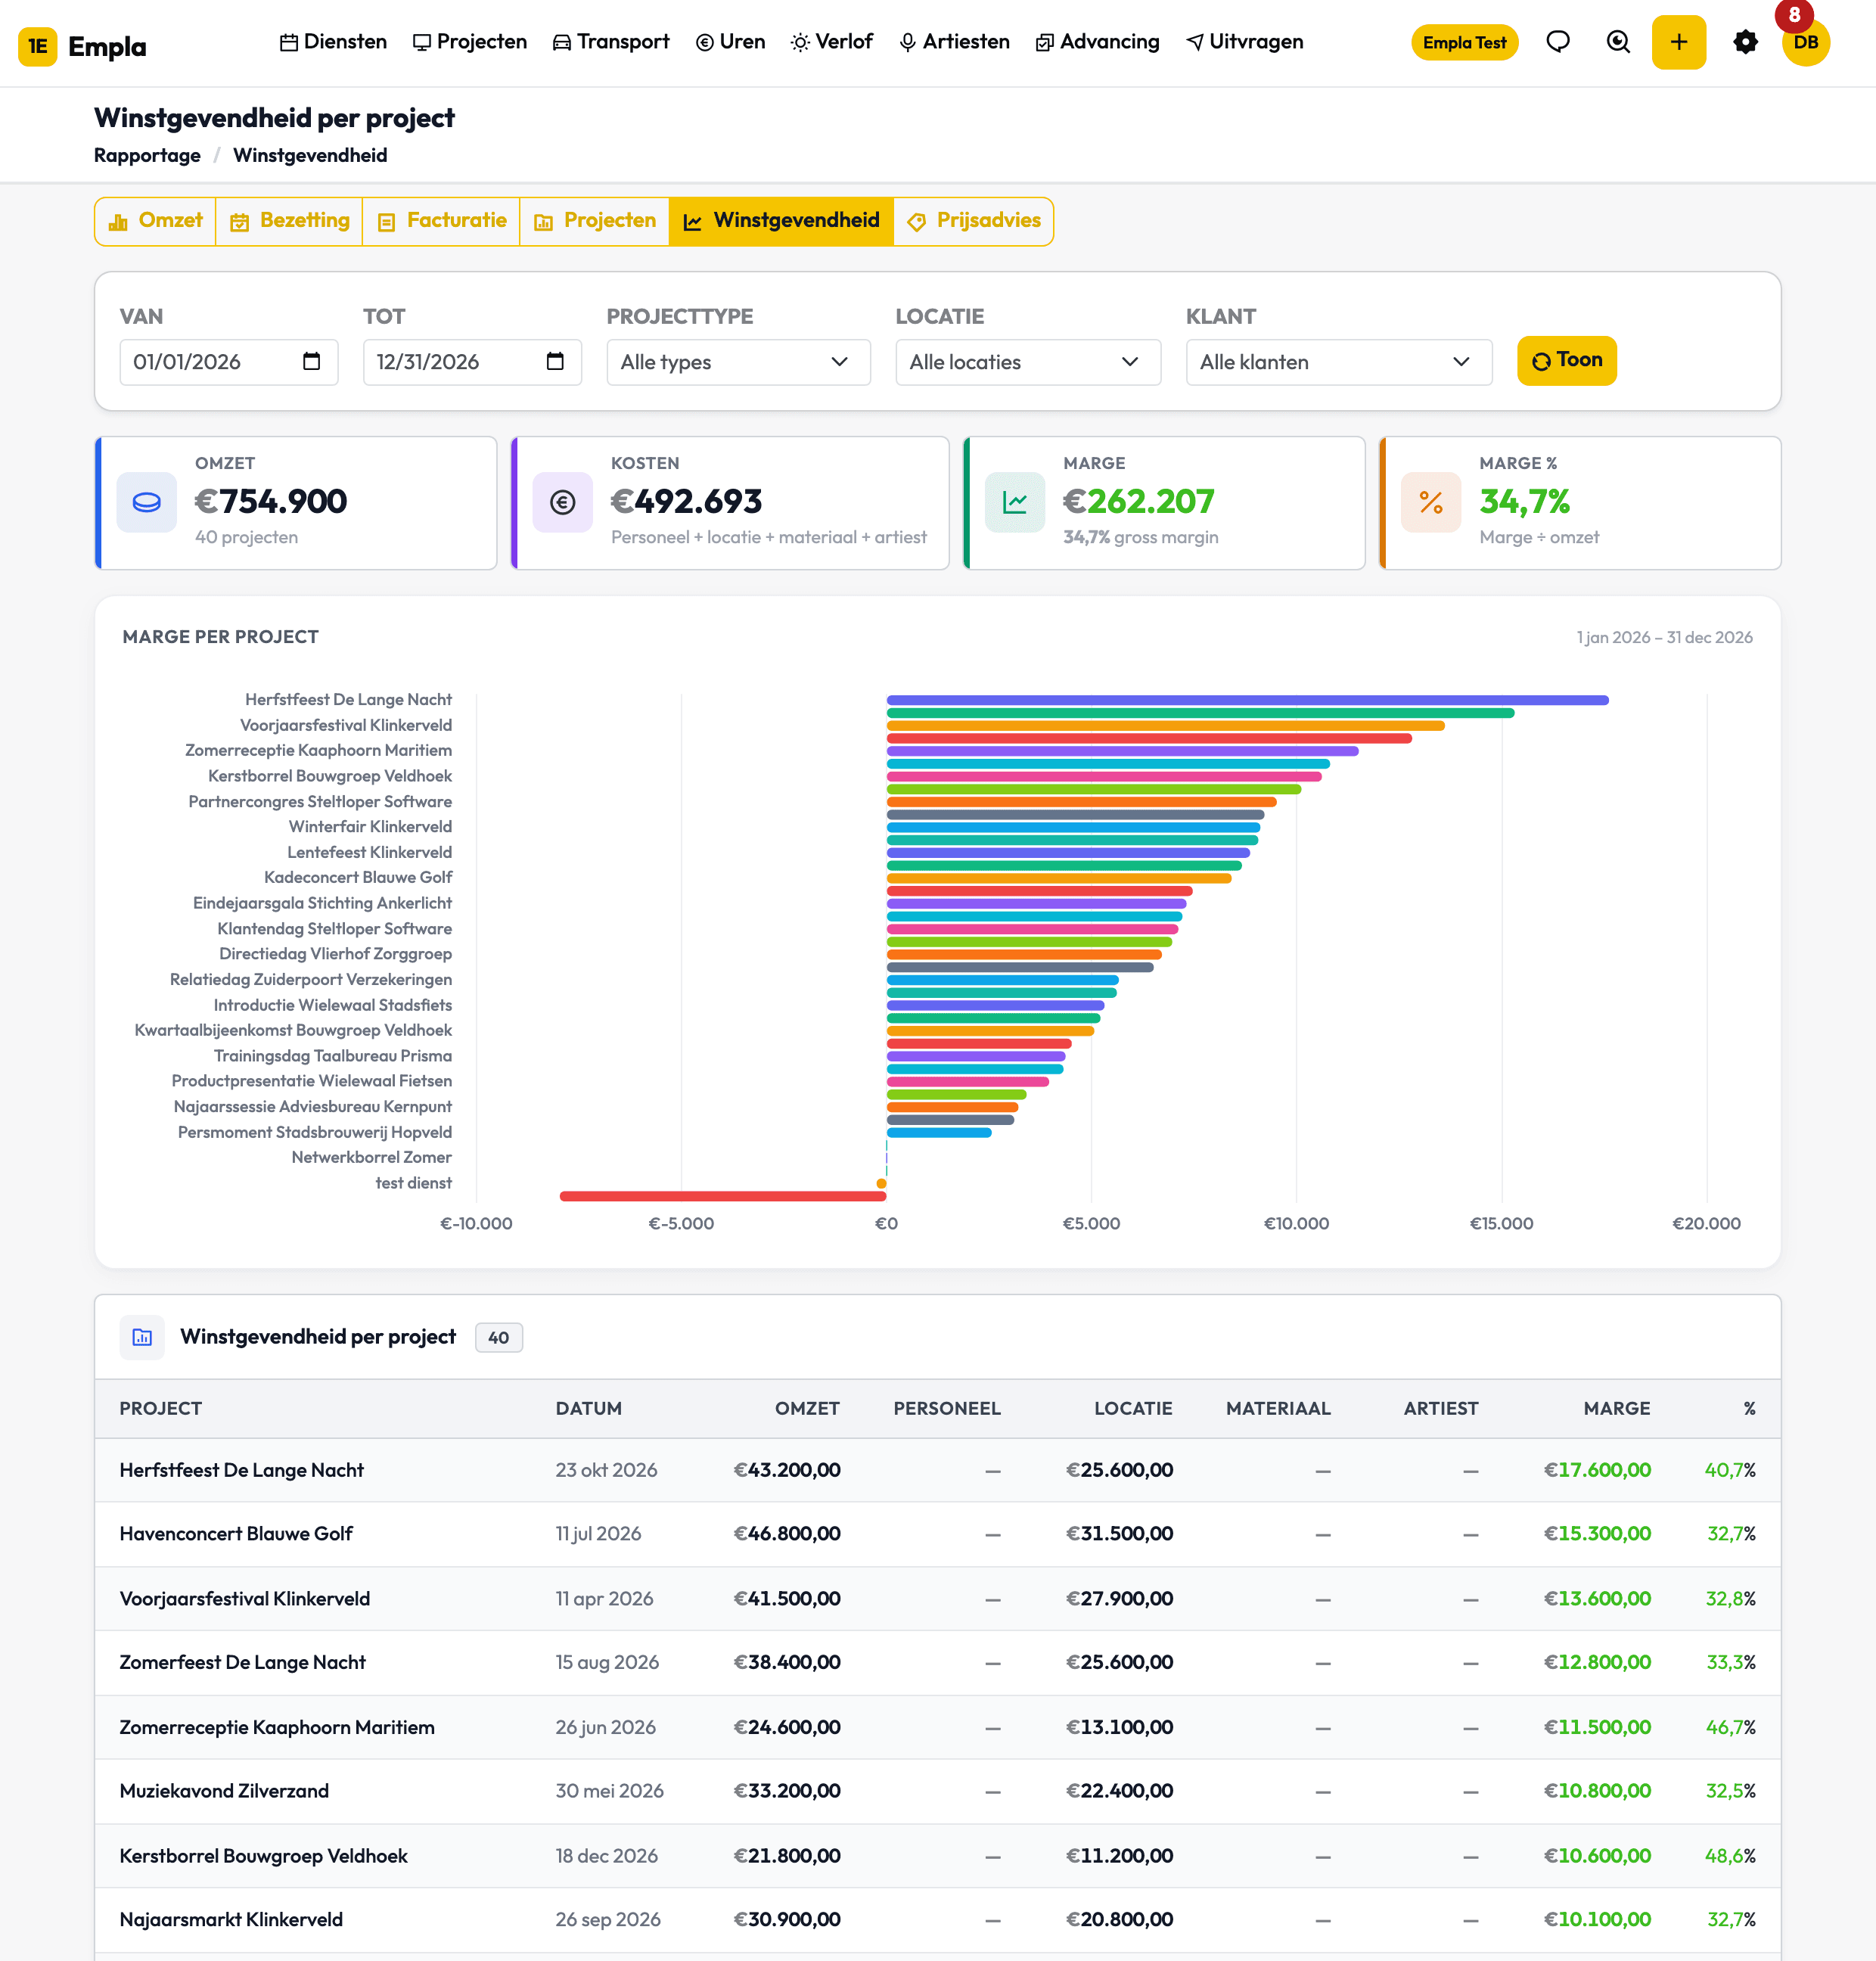Click margin value €13.600,00
Image resolution: width=1876 pixels, height=1961 pixels.
[x=1596, y=1599]
